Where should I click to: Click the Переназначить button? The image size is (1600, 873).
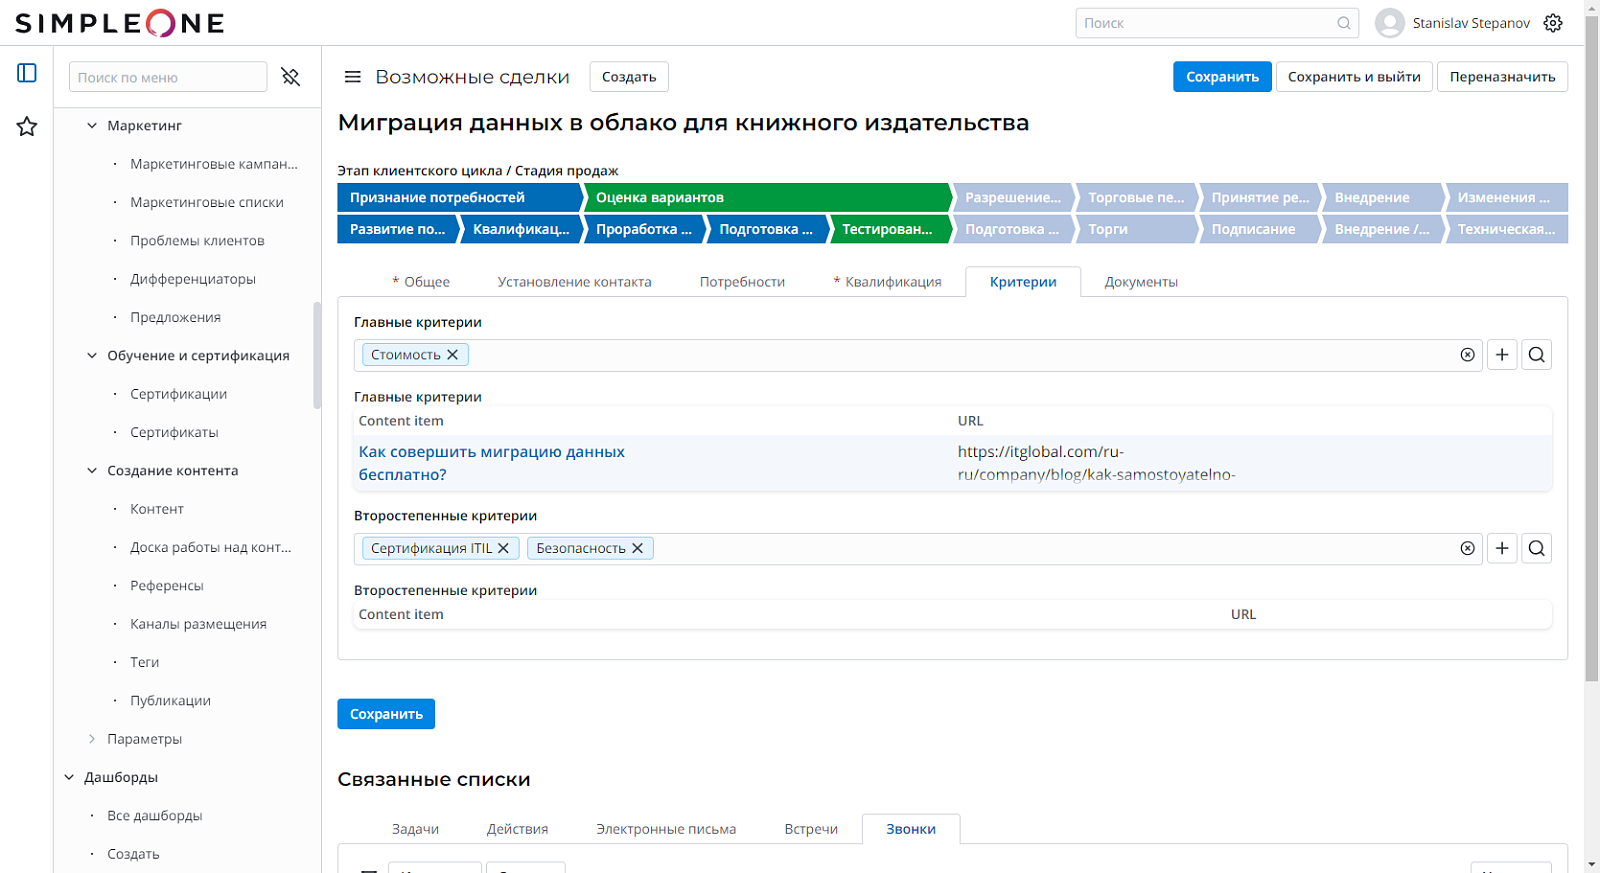(1502, 77)
